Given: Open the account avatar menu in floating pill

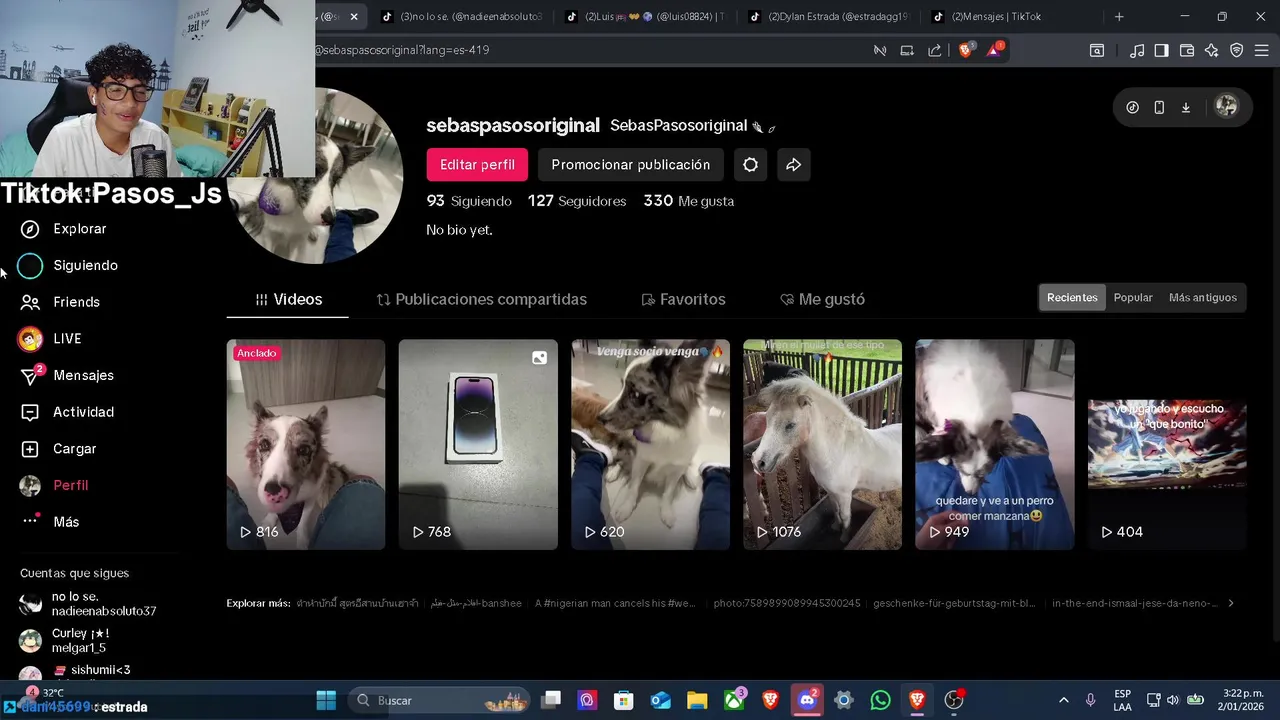Looking at the screenshot, I should [x=1226, y=107].
